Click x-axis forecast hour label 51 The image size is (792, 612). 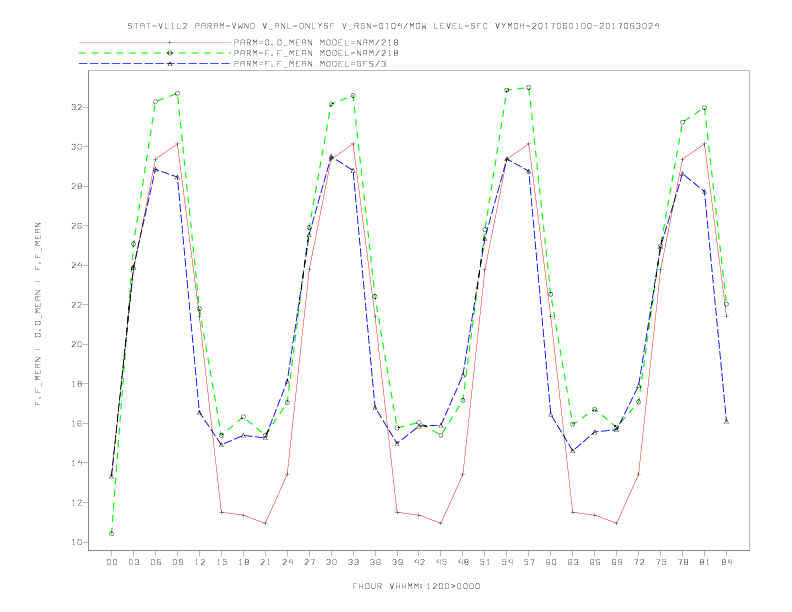click(485, 562)
